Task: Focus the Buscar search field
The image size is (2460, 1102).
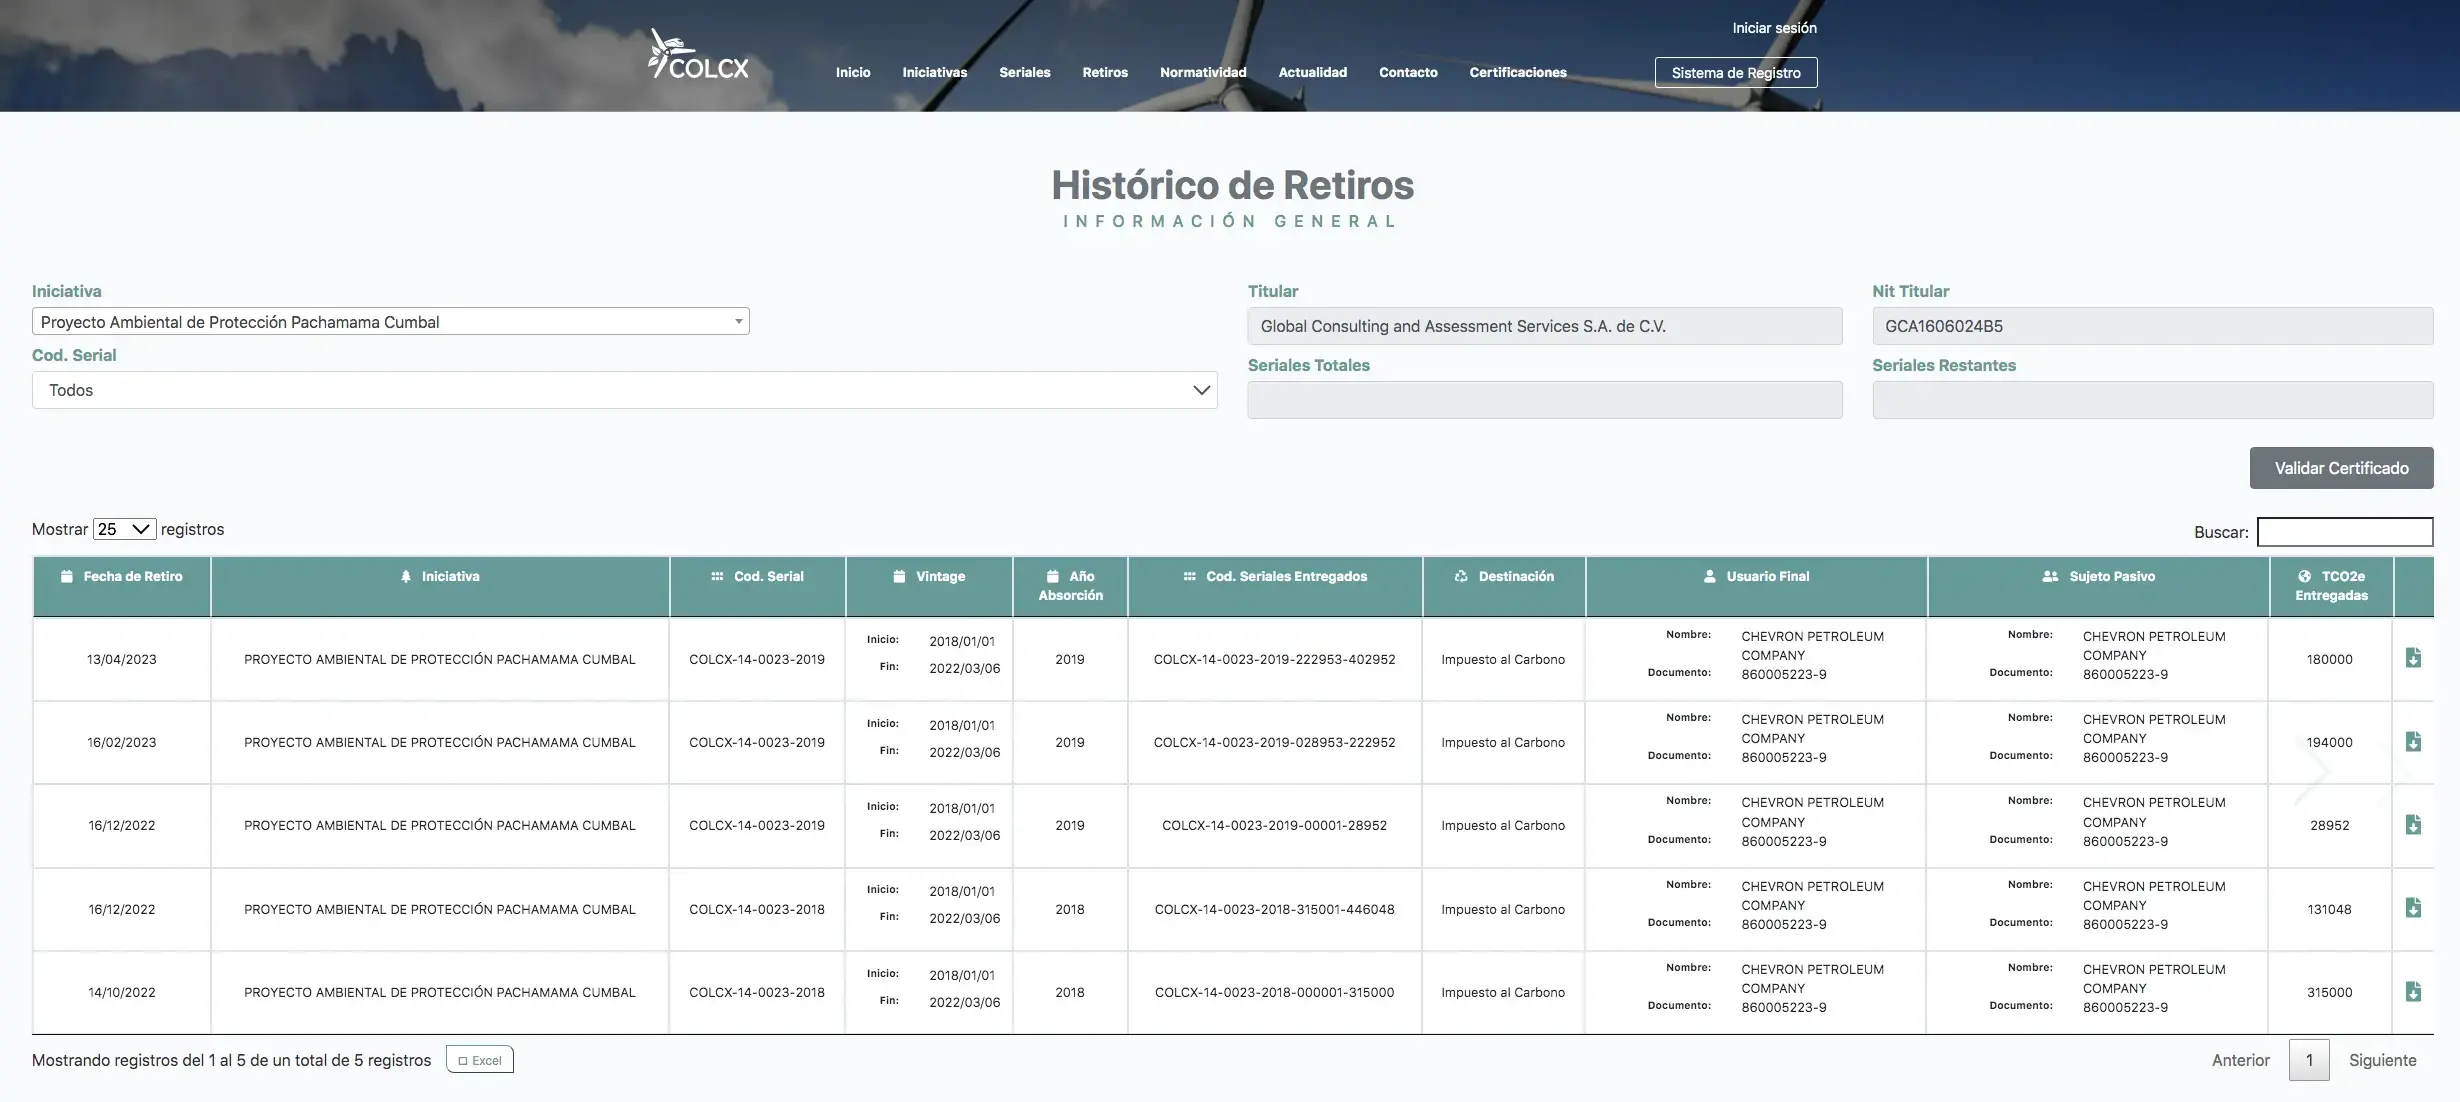Action: pyautogui.click(x=2345, y=532)
